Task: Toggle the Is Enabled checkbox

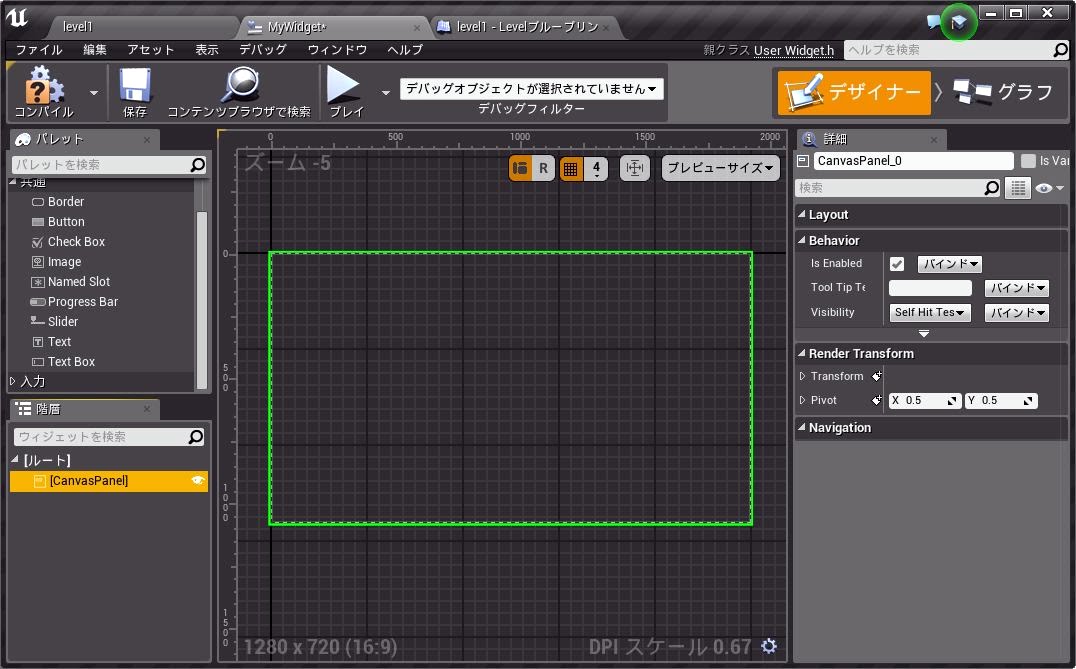Action: [x=897, y=264]
